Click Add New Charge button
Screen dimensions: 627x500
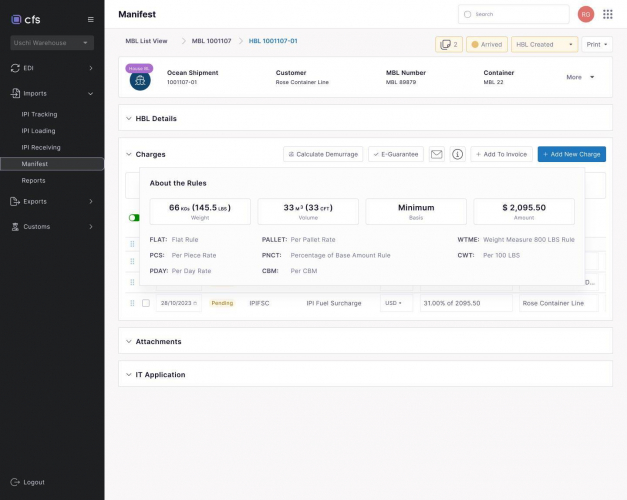572,154
